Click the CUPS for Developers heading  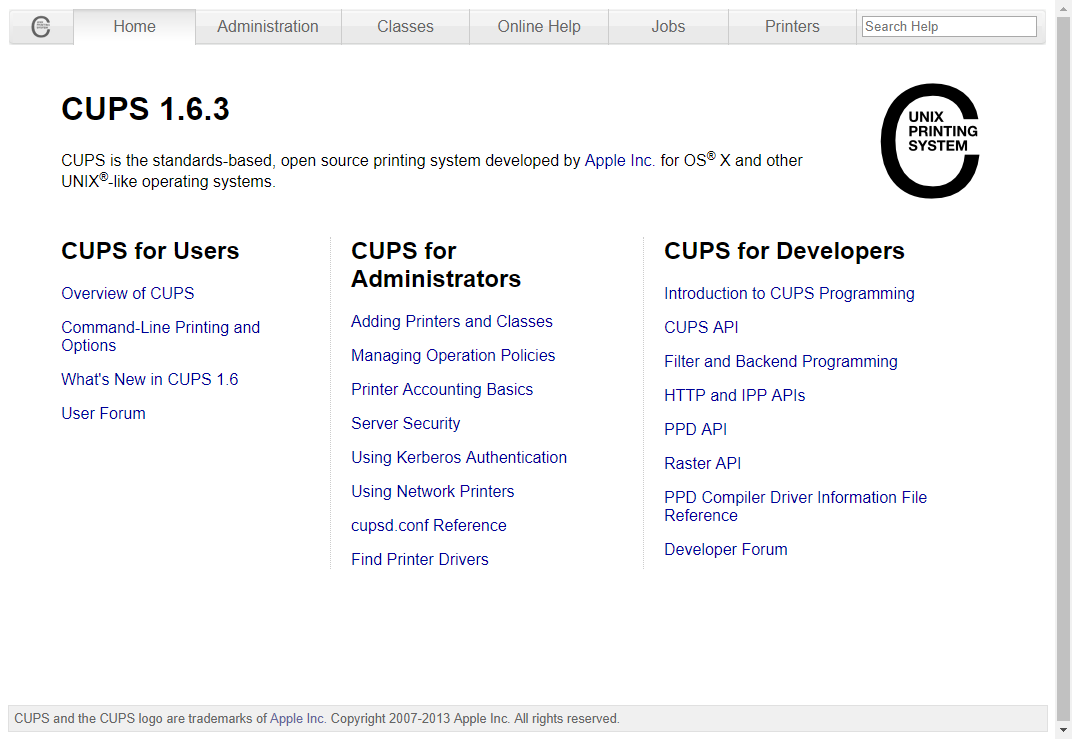point(784,251)
